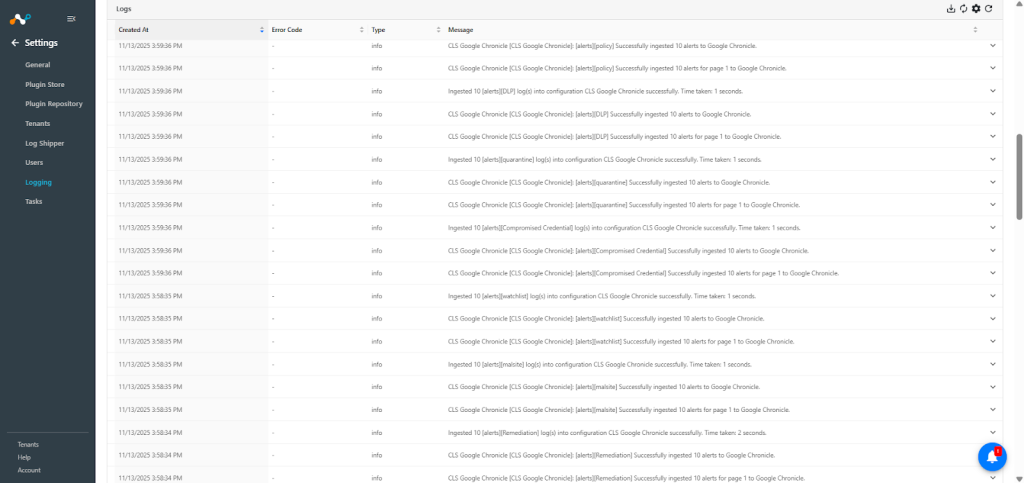Sort by the Type column

pyautogui.click(x=439, y=30)
